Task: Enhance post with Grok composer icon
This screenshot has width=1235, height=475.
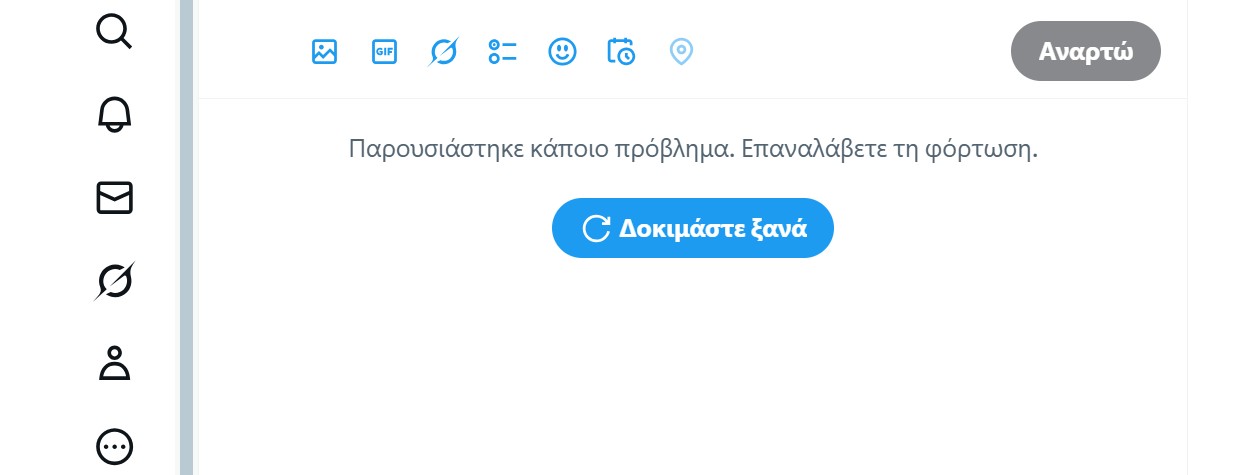Action: pyautogui.click(x=443, y=51)
